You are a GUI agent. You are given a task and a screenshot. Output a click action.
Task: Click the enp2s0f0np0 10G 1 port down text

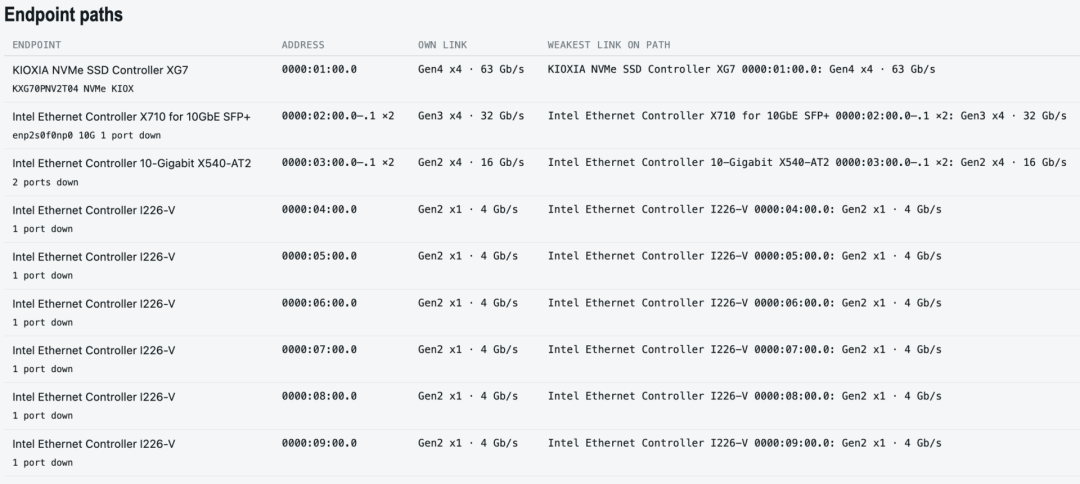(87, 136)
